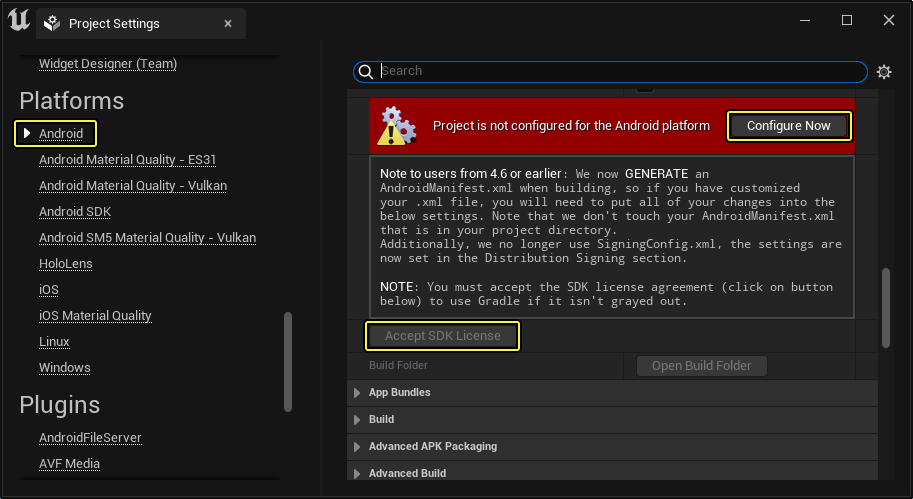Click the Build Folder label

click(x=398, y=366)
